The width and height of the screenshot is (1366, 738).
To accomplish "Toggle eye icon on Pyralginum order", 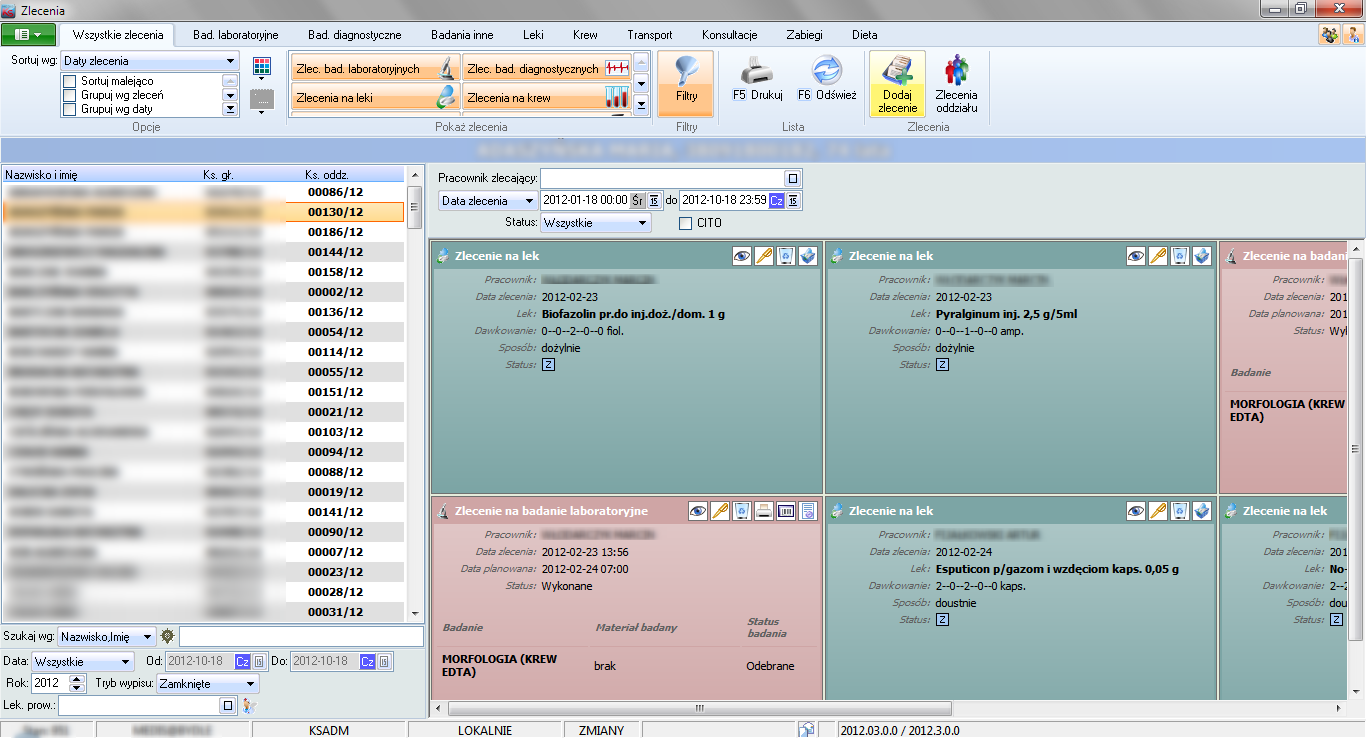I will [x=1135, y=256].
